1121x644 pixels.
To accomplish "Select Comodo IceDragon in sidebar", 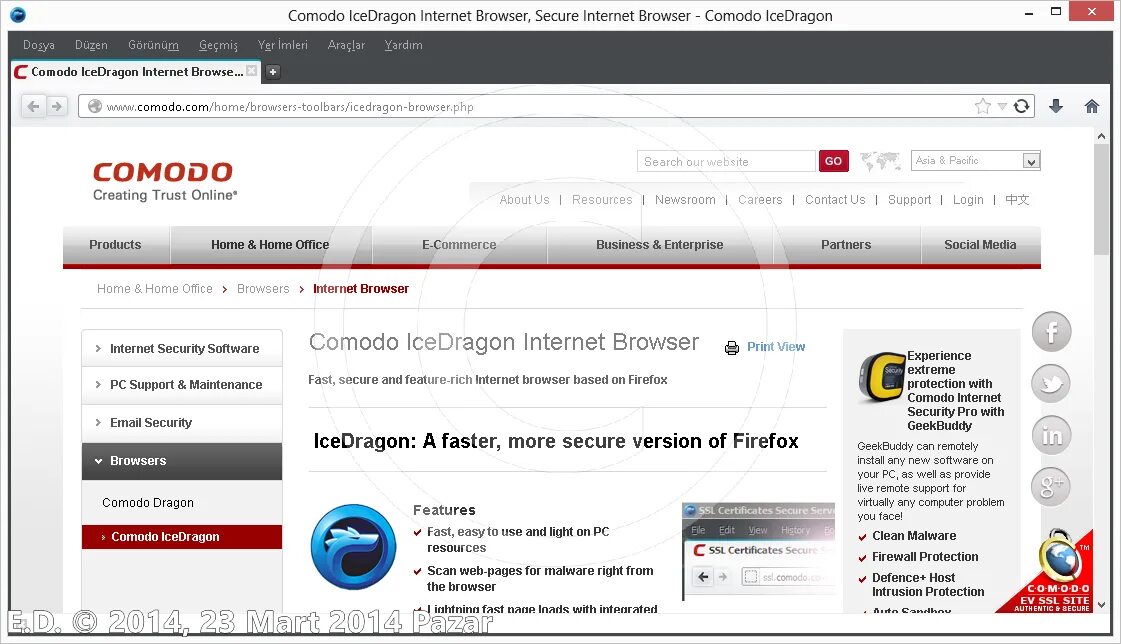I will pyautogui.click(x=182, y=537).
